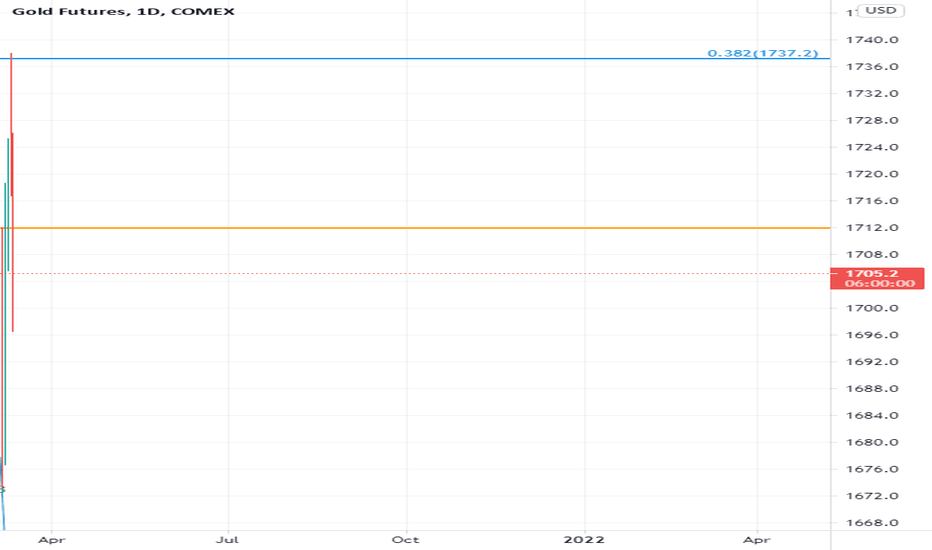Viewport: 932px width, 550px height.
Task: Select the blue Fibonacci retracement line
Action: 415,58
